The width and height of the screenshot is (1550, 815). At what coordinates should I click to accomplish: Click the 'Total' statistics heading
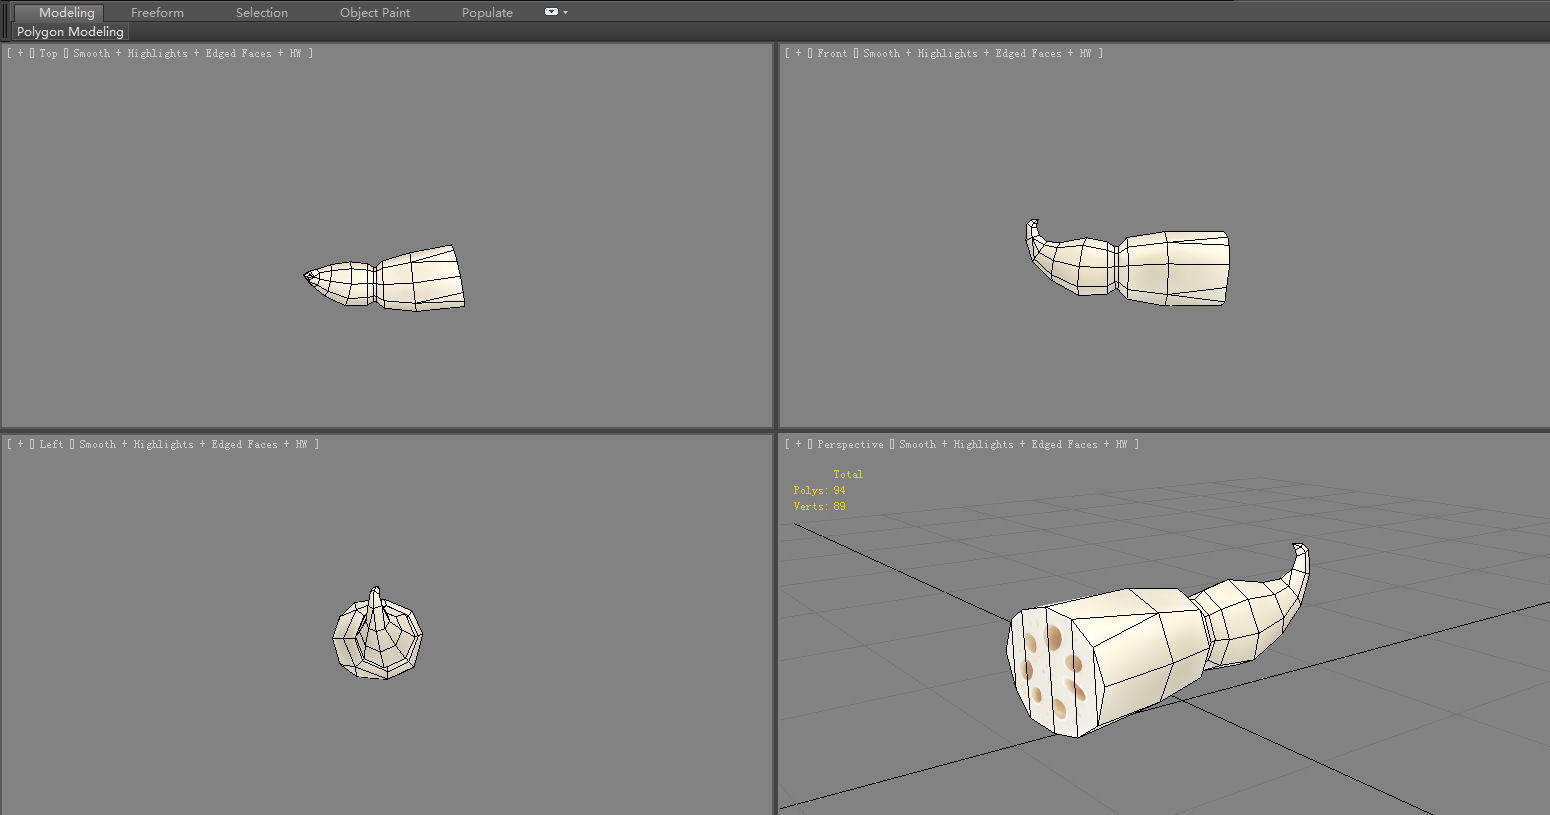point(848,474)
